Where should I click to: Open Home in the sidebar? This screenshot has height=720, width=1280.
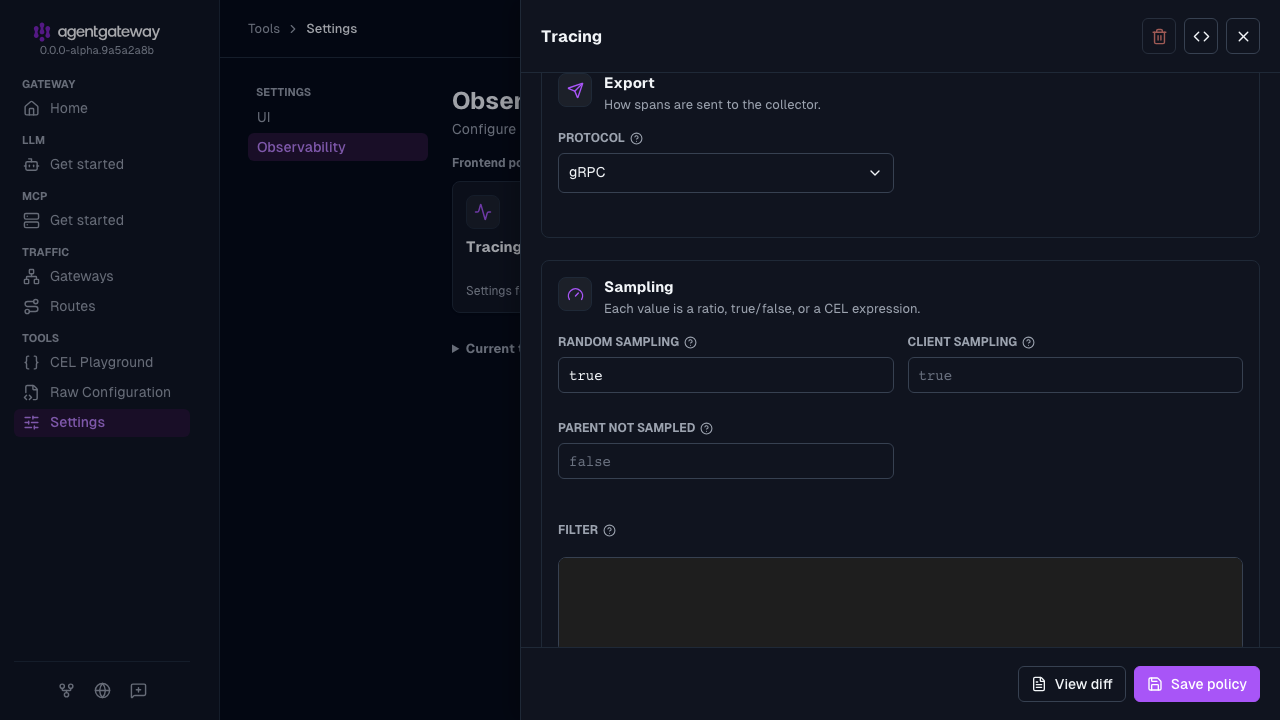tap(102, 108)
